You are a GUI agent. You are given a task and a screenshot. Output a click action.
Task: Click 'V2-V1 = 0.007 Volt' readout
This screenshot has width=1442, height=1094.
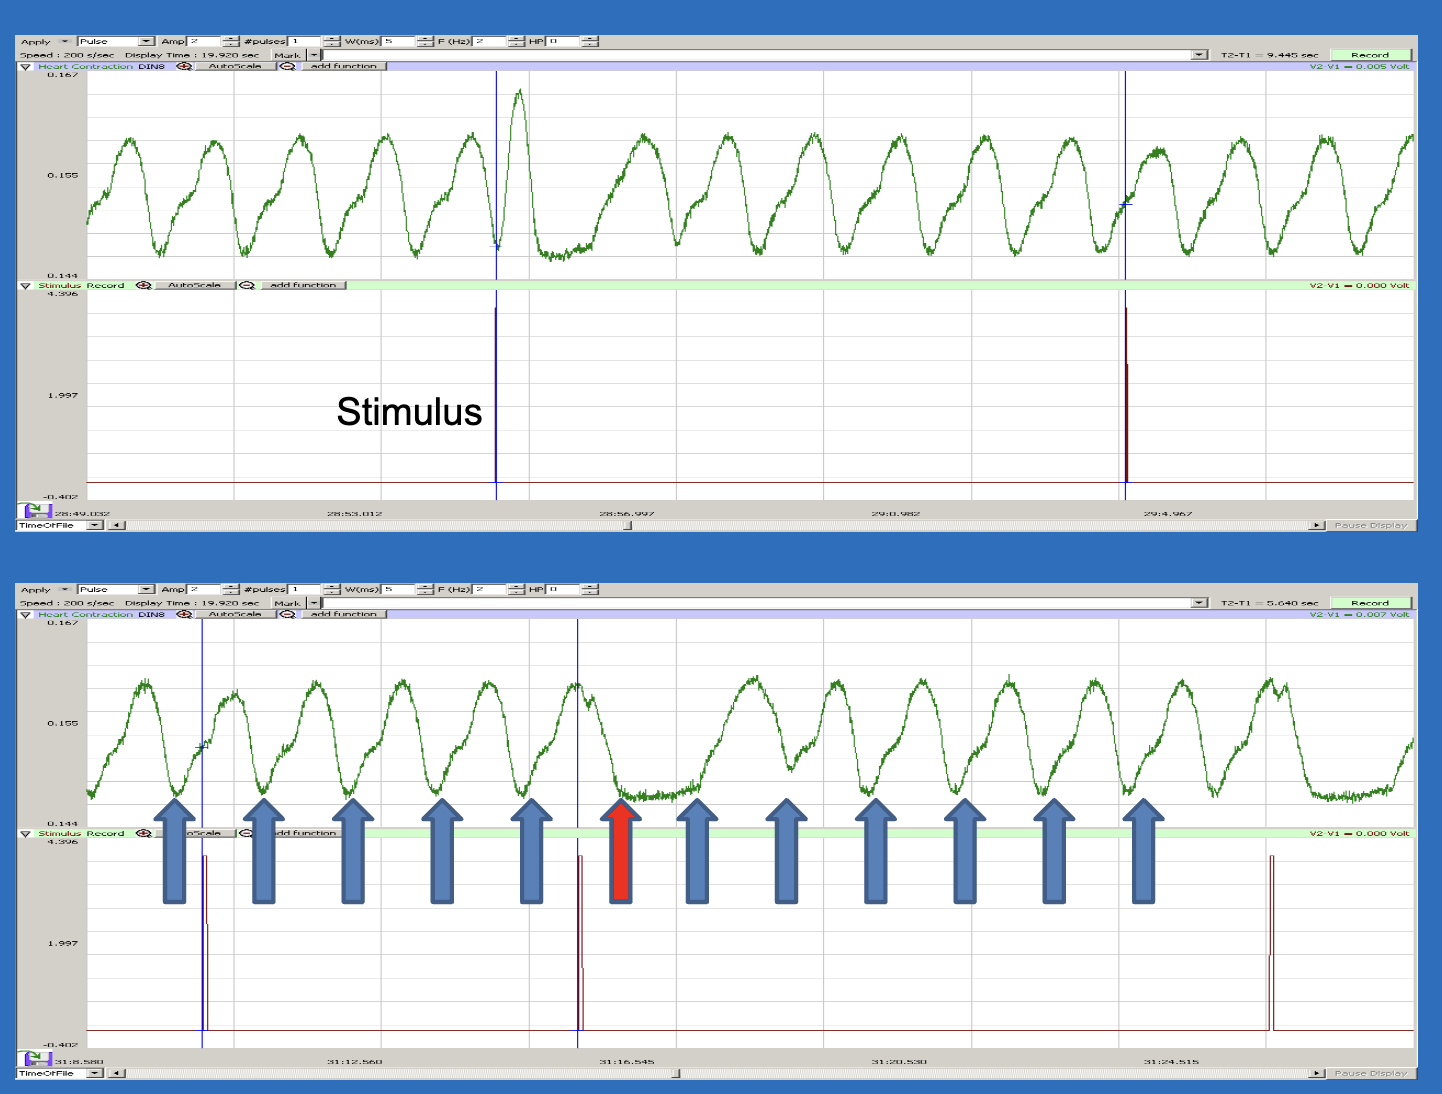pyautogui.click(x=1360, y=614)
